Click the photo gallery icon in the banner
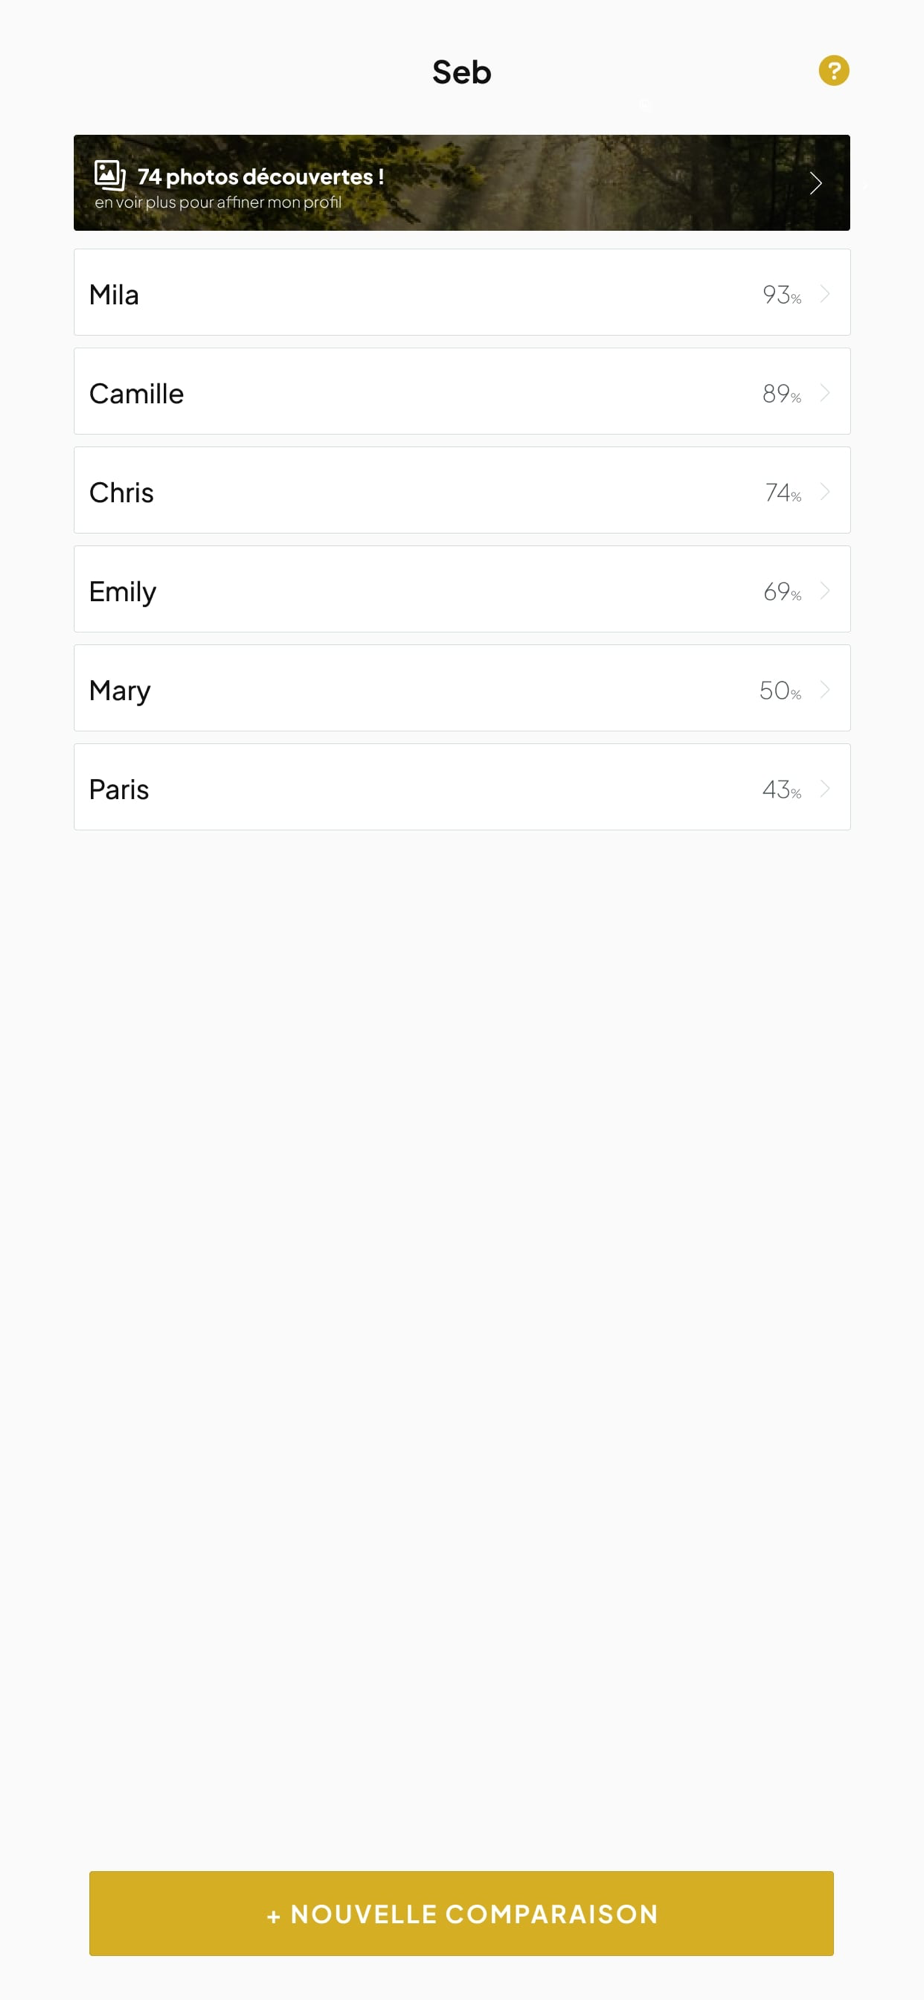Image resolution: width=924 pixels, height=2000 pixels. (109, 176)
